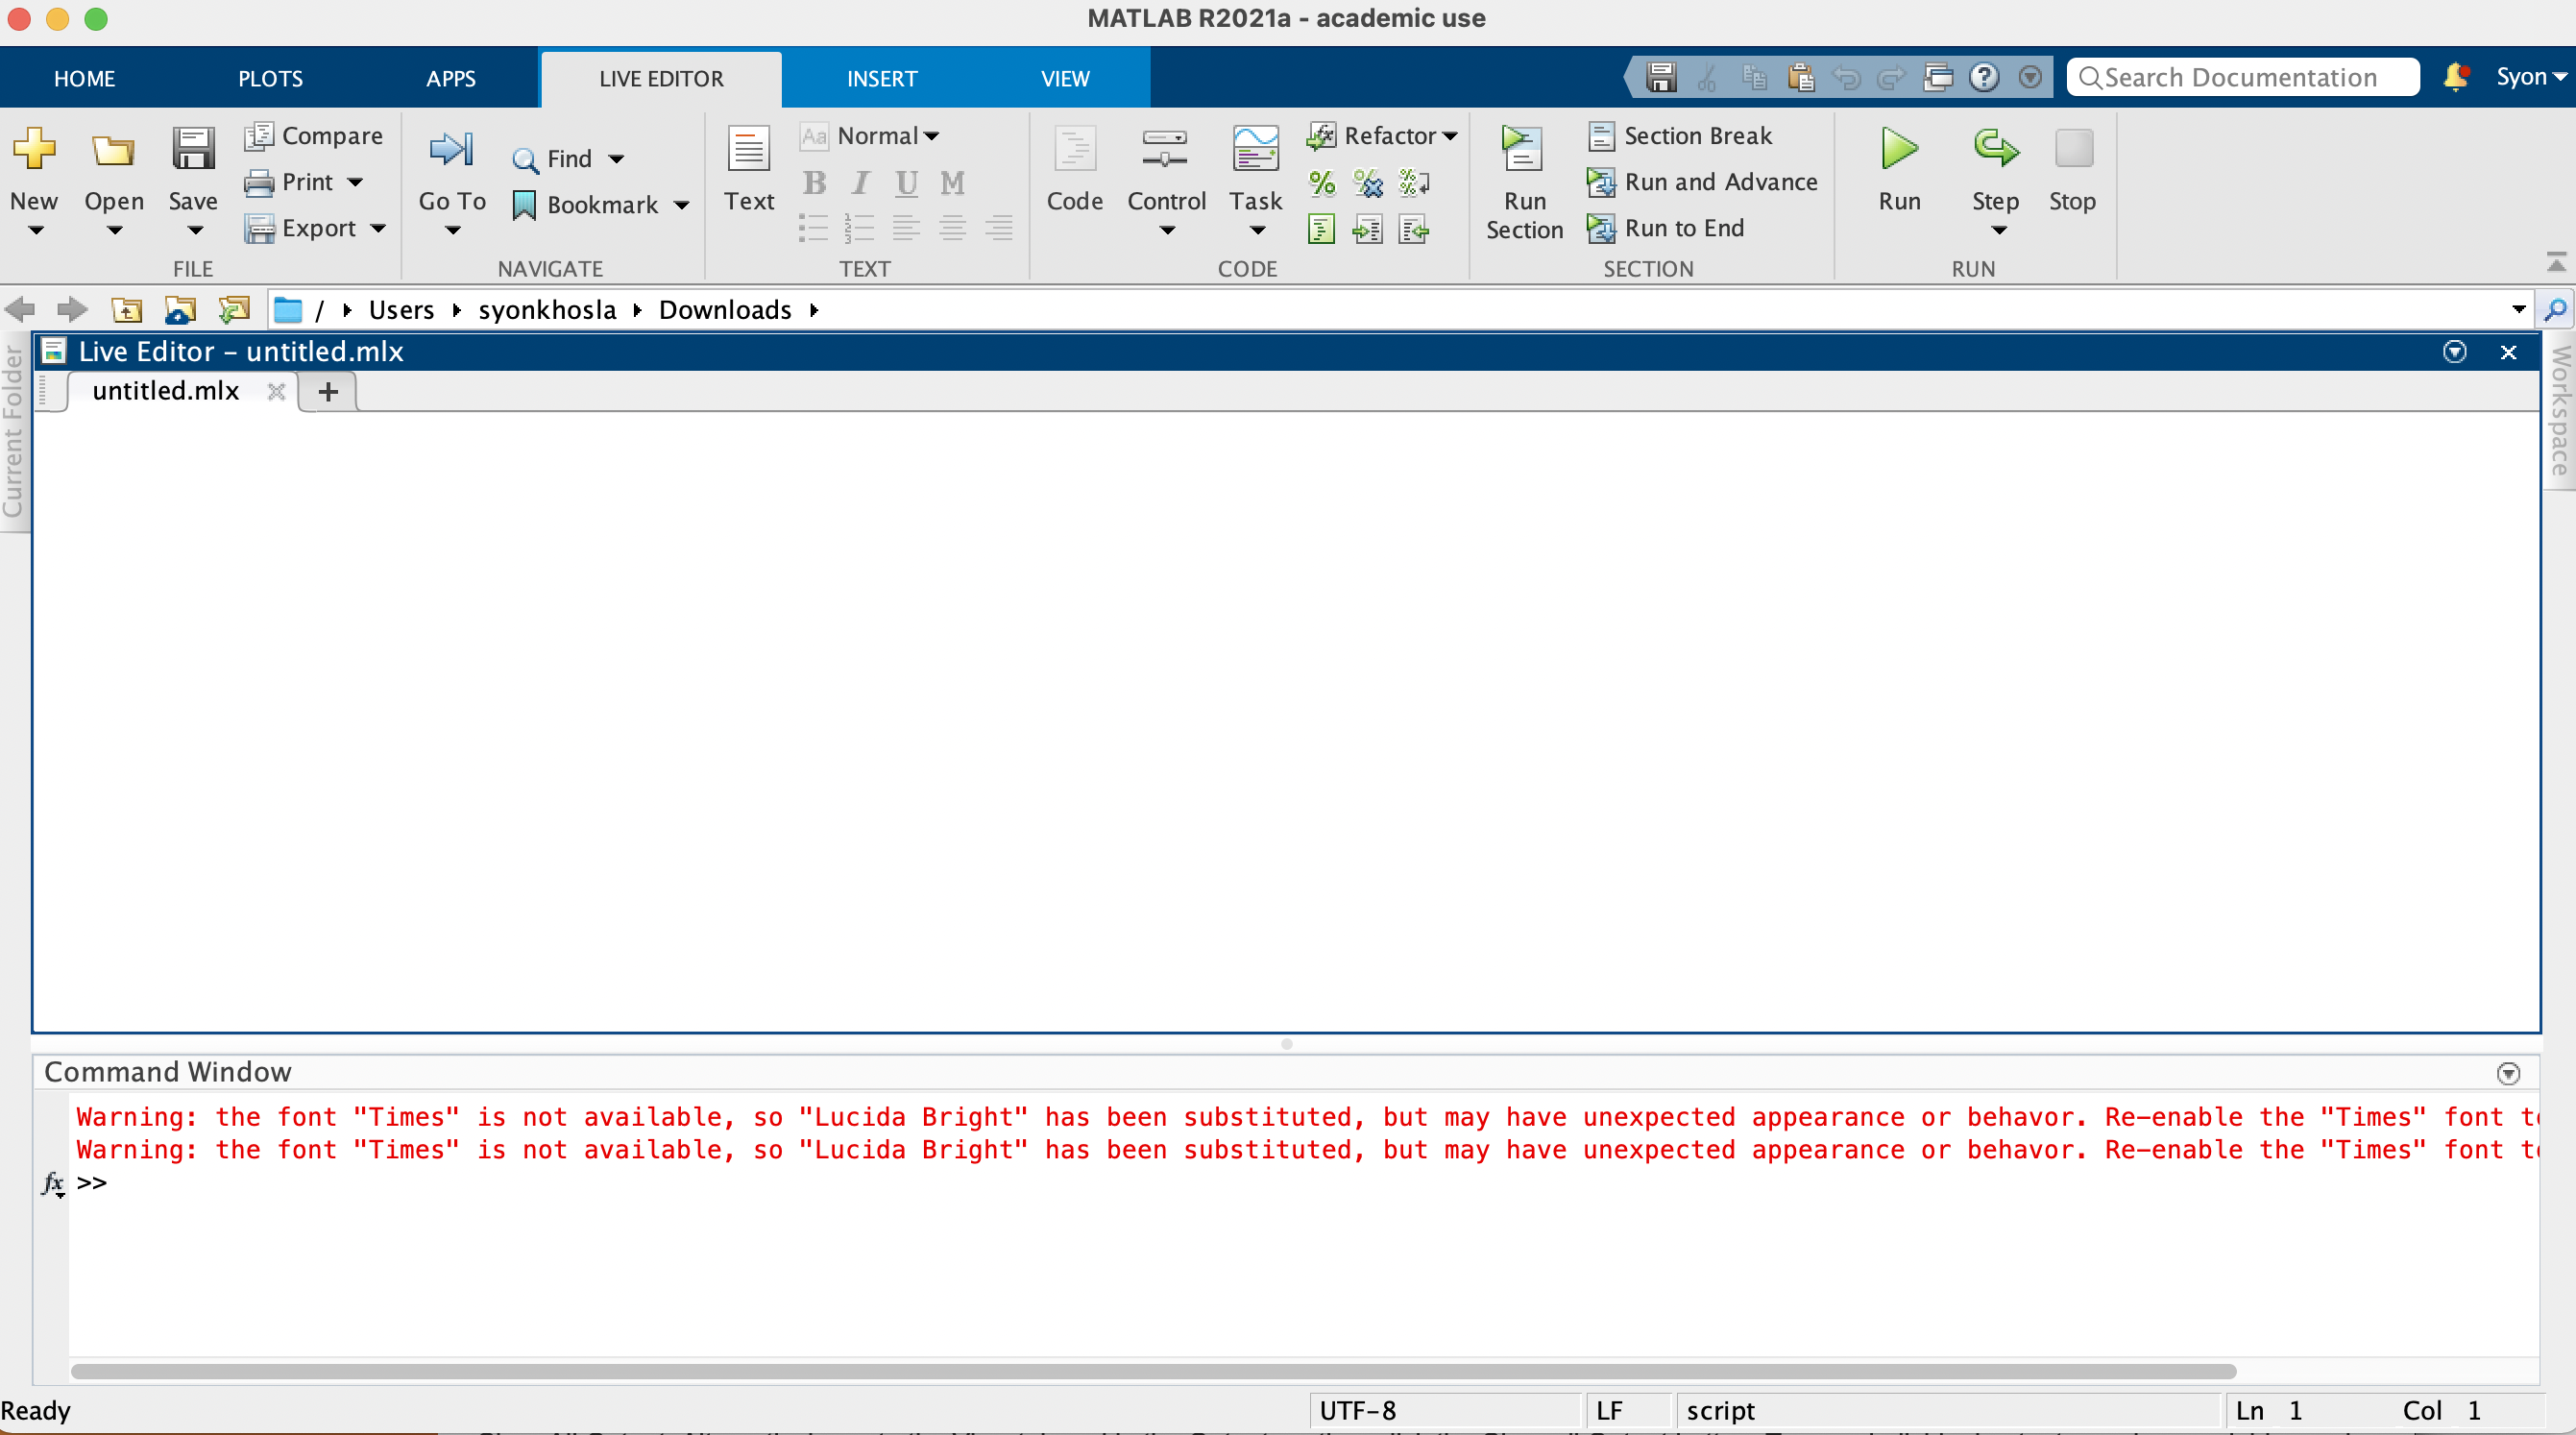This screenshot has width=2576, height=1435.
Task: Click the Section Break button
Action: click(1681, 135)
